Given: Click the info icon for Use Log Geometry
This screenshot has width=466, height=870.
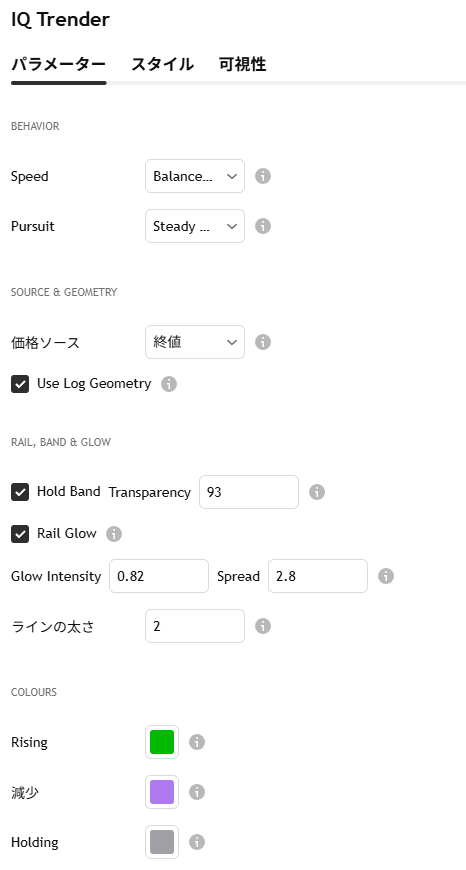Looking at the screenshot, I should pos(169,384).
